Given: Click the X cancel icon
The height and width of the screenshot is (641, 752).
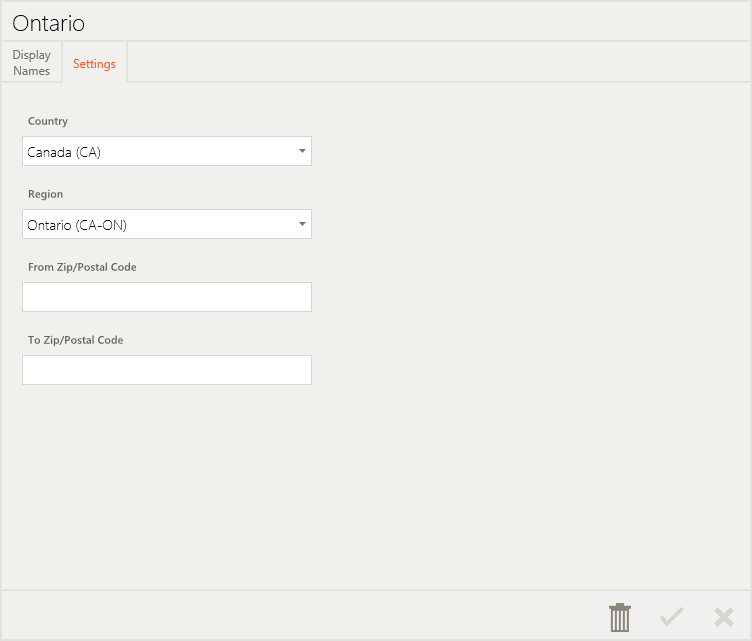Looking at the screenshot, I should coord(724,617).
